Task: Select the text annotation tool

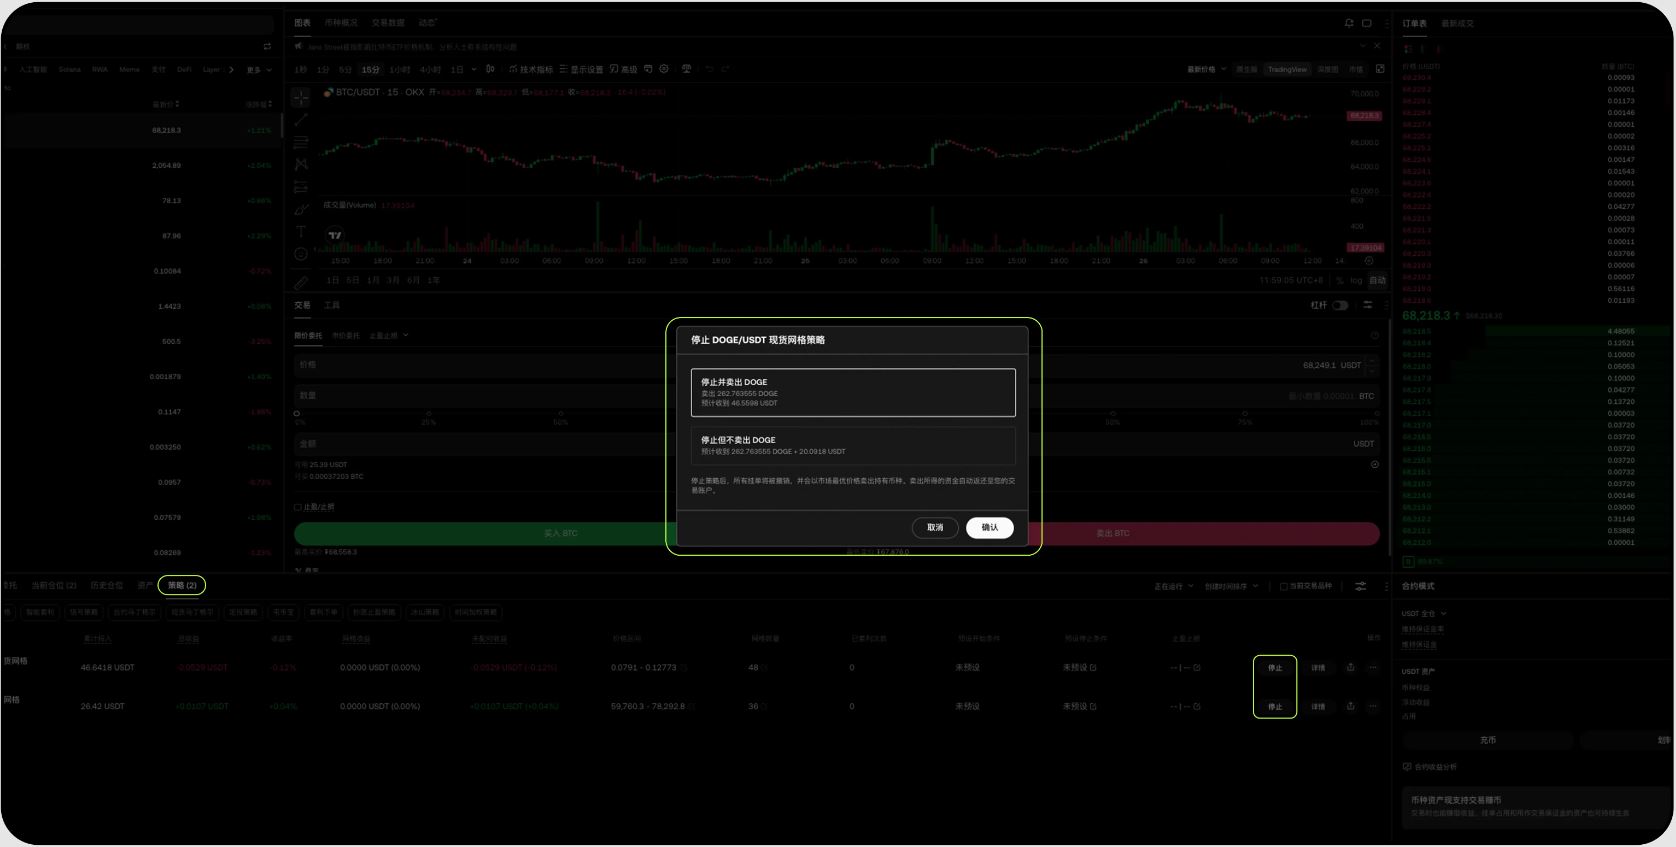Action: pyautogui.click(x=300, y=231)
